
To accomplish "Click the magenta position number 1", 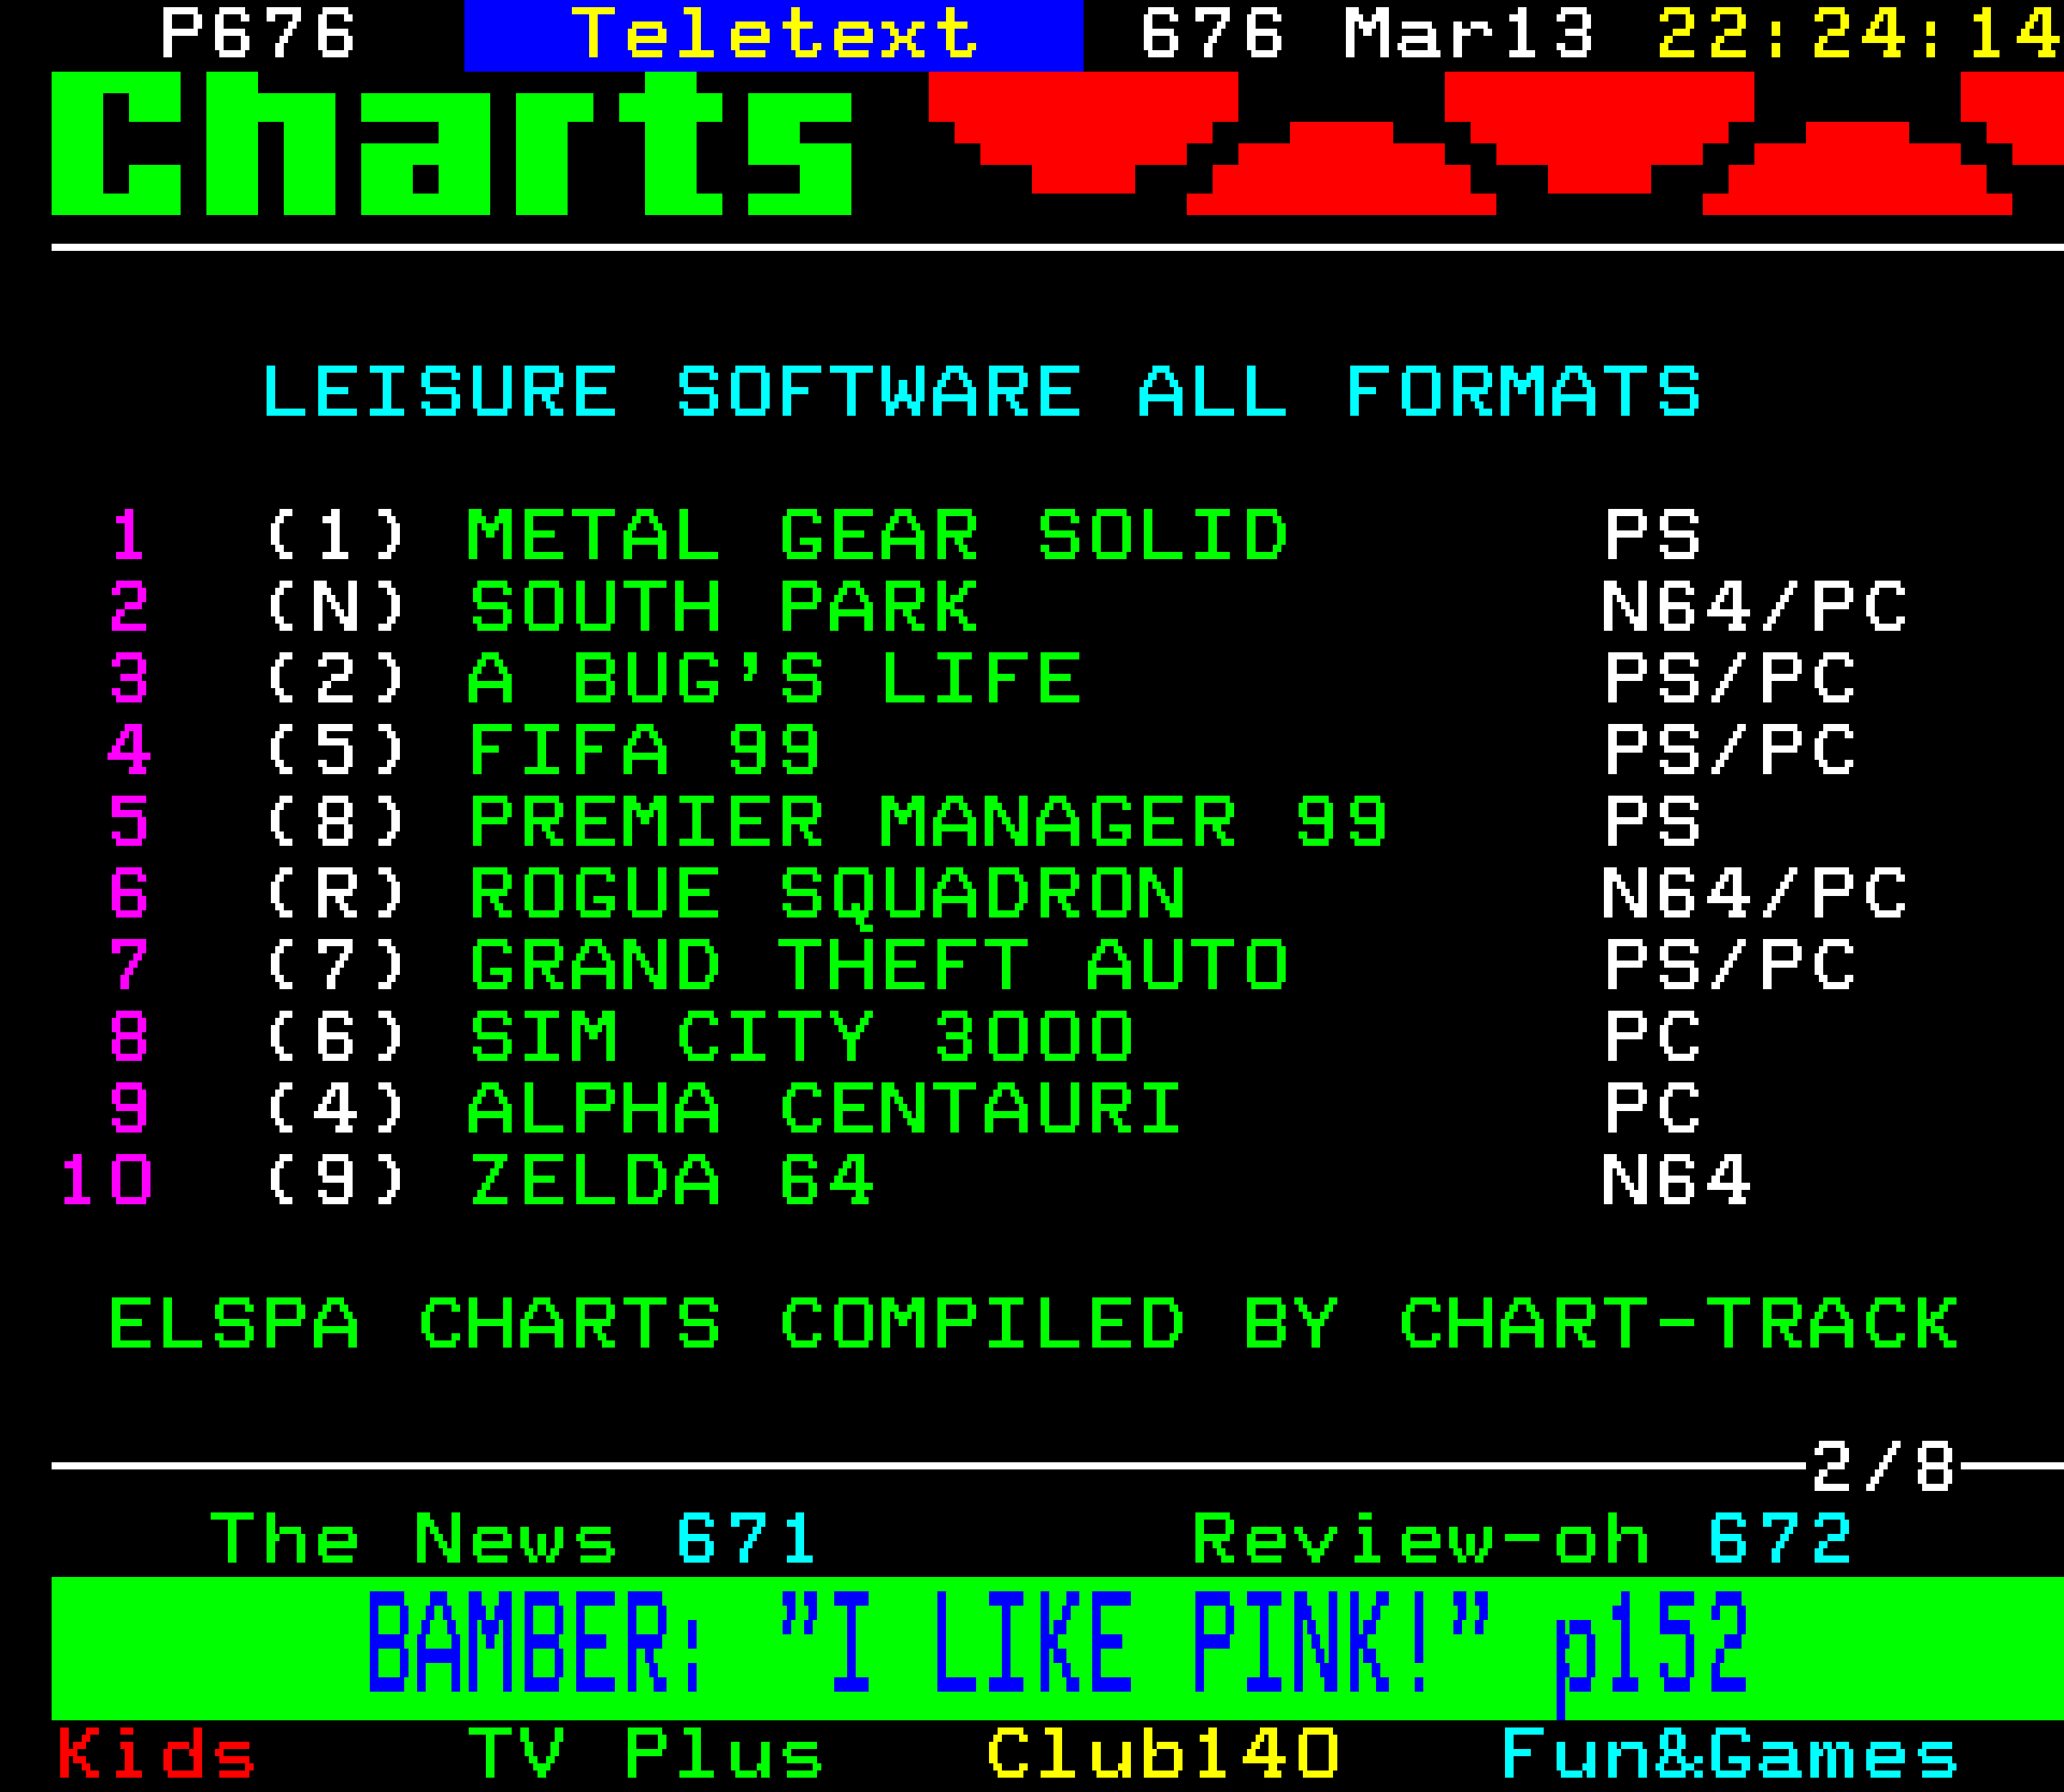I will (129, 535).
